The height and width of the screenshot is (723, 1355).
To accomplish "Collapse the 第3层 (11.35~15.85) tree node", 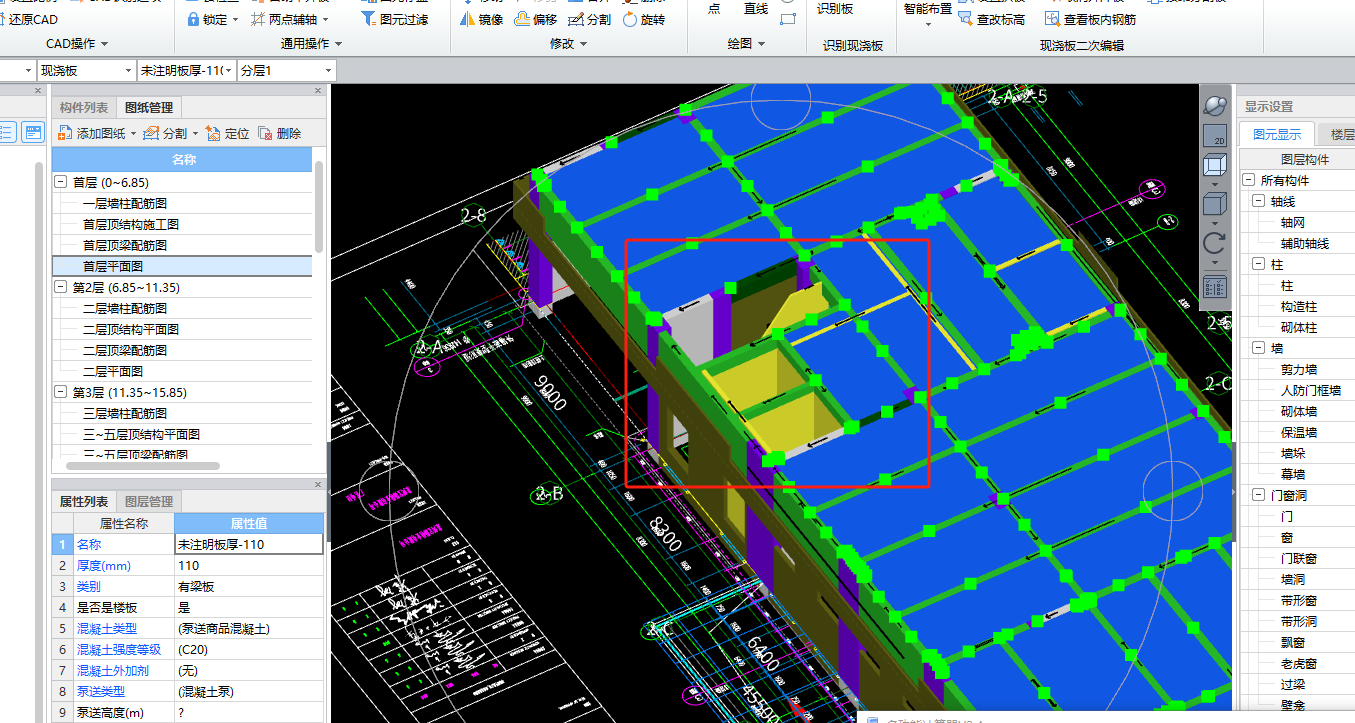I will point(61,392).
